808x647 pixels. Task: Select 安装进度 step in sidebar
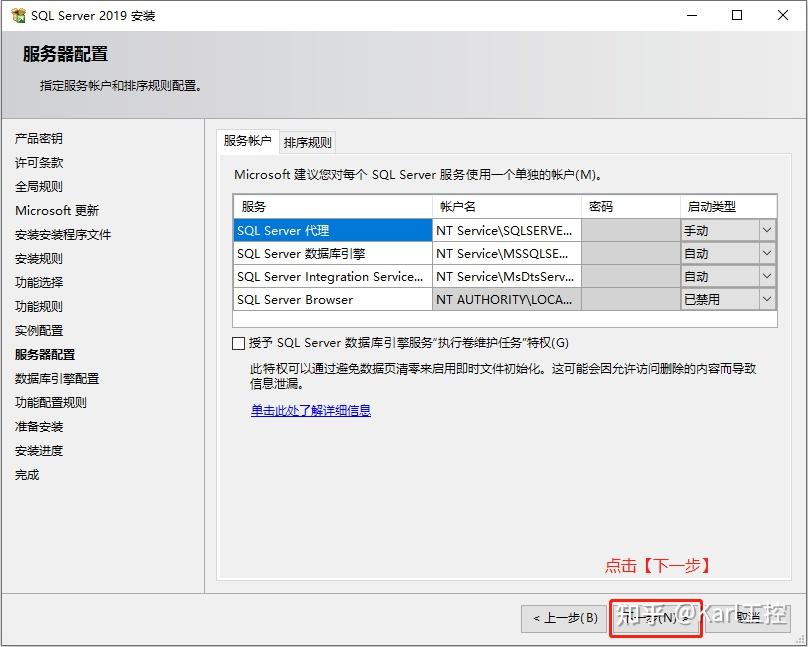point(39,451)
